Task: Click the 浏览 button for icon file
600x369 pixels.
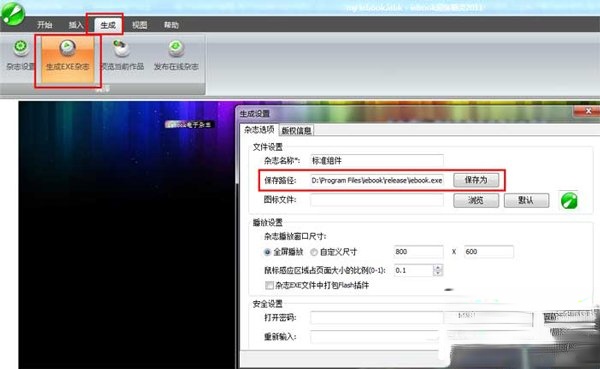Action: click(476, 200)
